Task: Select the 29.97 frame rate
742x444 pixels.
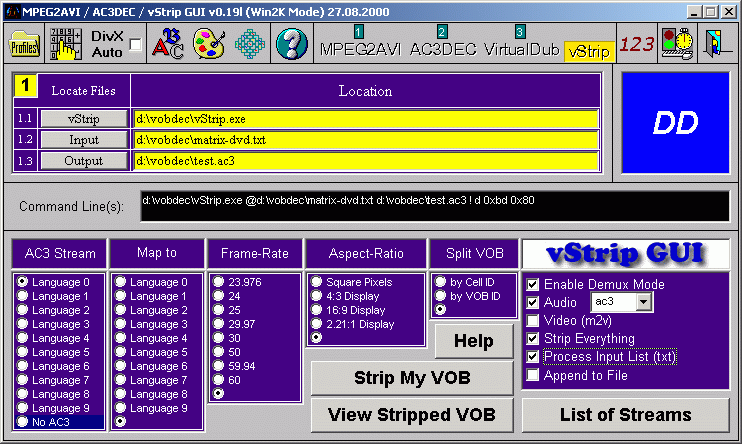Action: tap(218, 324)
